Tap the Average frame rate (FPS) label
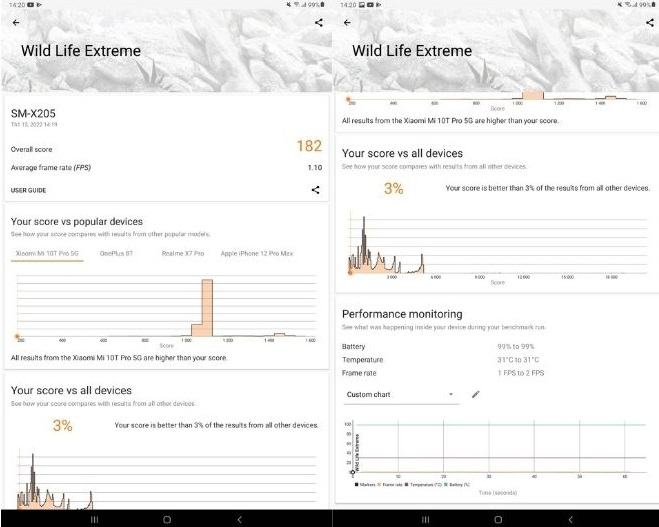This screenshot has width=659, height=527. click(51, 168)
